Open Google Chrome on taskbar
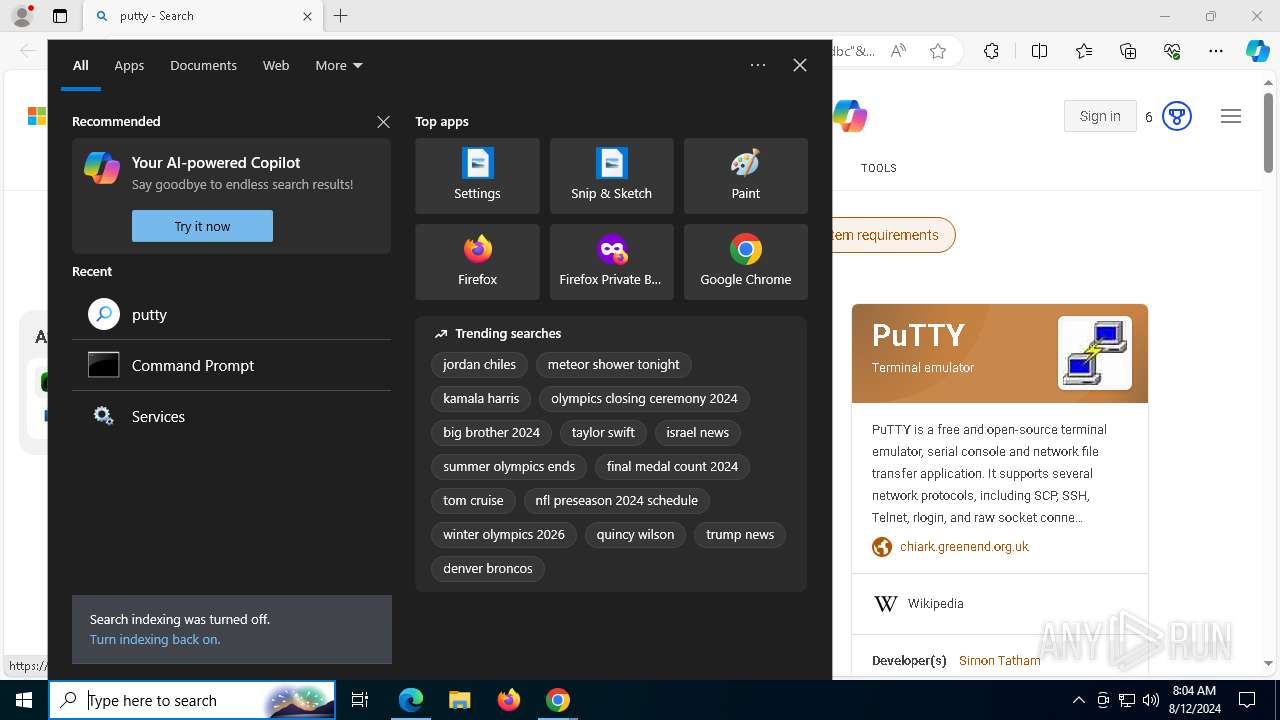The height and width of the screenshot is (720, 1280). click(x=558, y=700)
